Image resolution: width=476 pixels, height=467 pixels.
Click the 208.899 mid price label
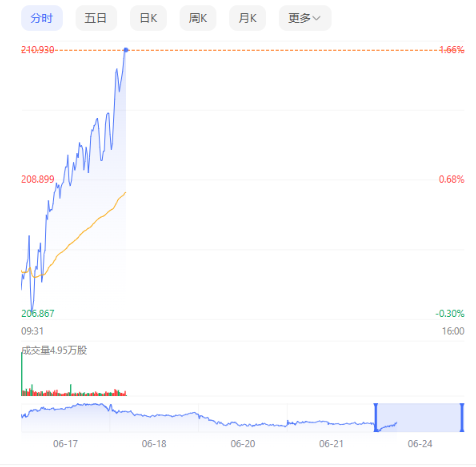click(x=38, y=179)
